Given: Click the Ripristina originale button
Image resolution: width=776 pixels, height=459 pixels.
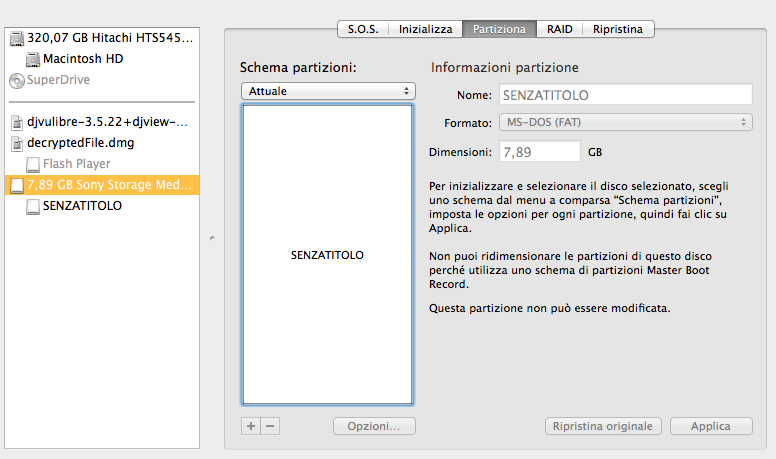Looking at the screenshot, I should tap(603, 426).
